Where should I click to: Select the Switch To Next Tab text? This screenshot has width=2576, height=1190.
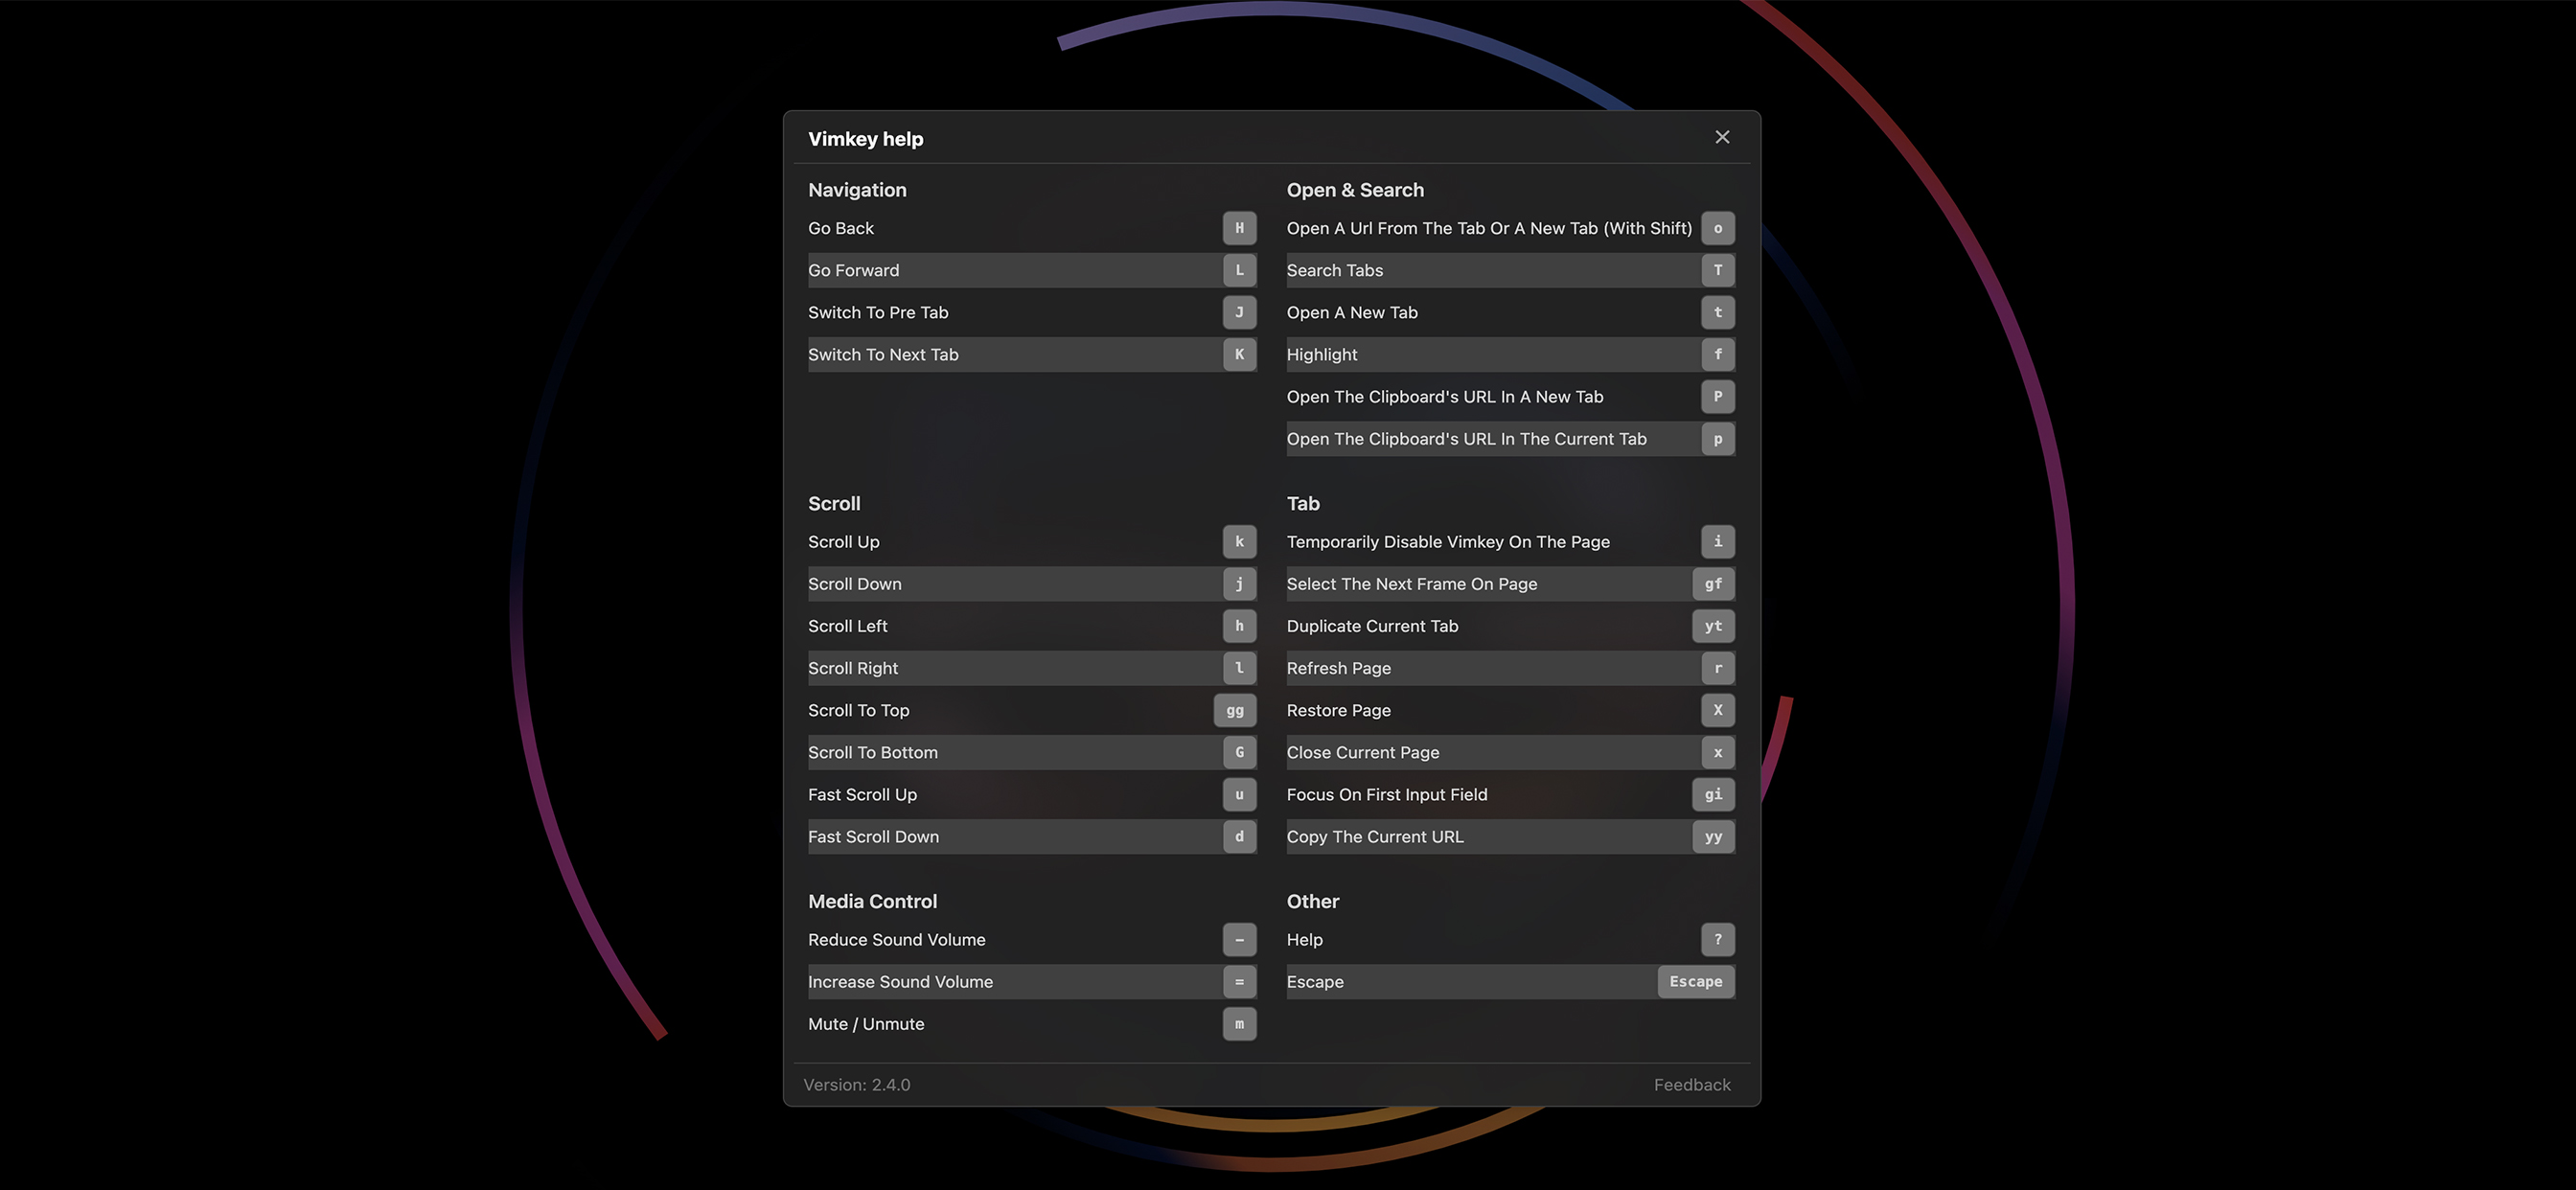[x=883, y=354]
